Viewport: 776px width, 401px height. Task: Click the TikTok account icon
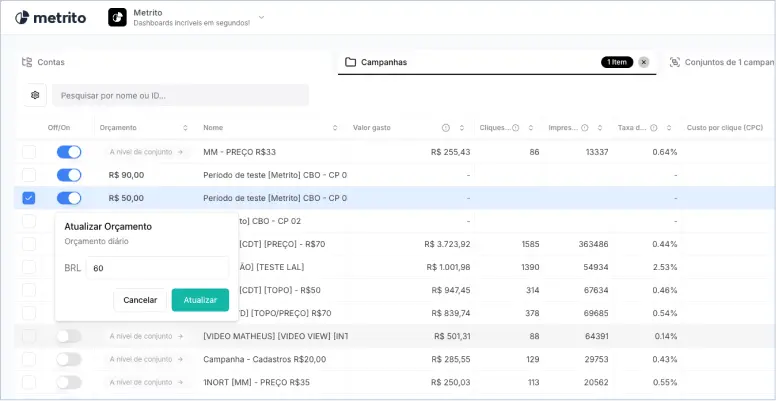coord(117,17)
